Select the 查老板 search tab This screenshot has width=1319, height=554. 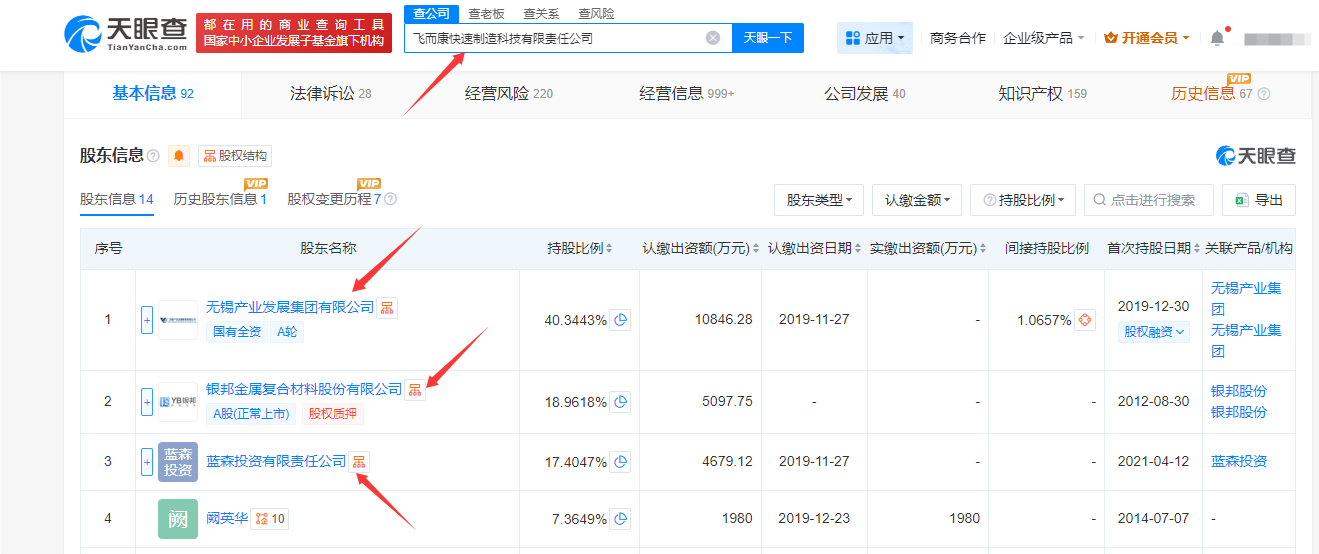coord(487,14)
